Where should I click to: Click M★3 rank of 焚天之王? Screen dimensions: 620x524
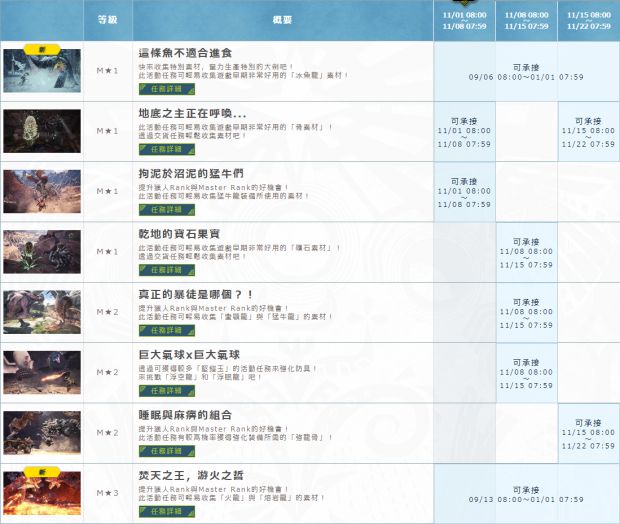click(108, 493)
